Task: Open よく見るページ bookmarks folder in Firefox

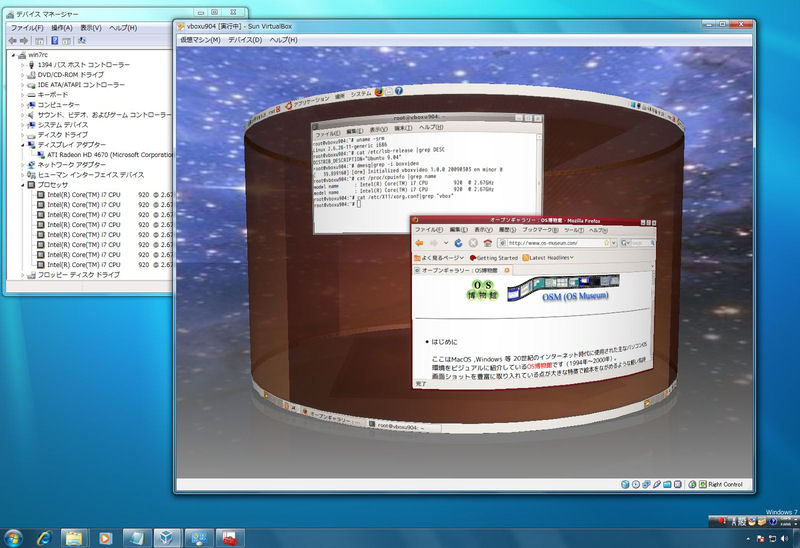Action: pyautogui.click(x=438, y=258)
